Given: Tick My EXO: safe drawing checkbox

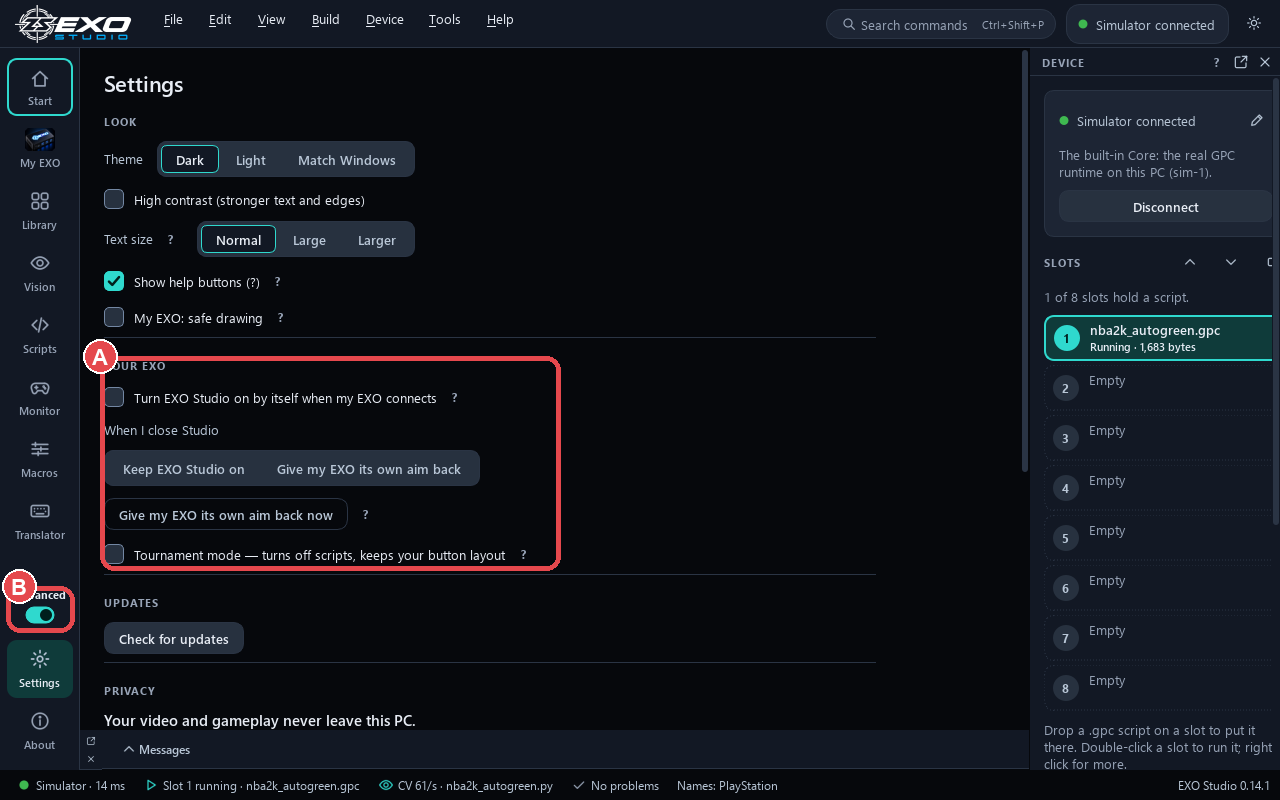Looking at the screenshot, I should point(114,317).
